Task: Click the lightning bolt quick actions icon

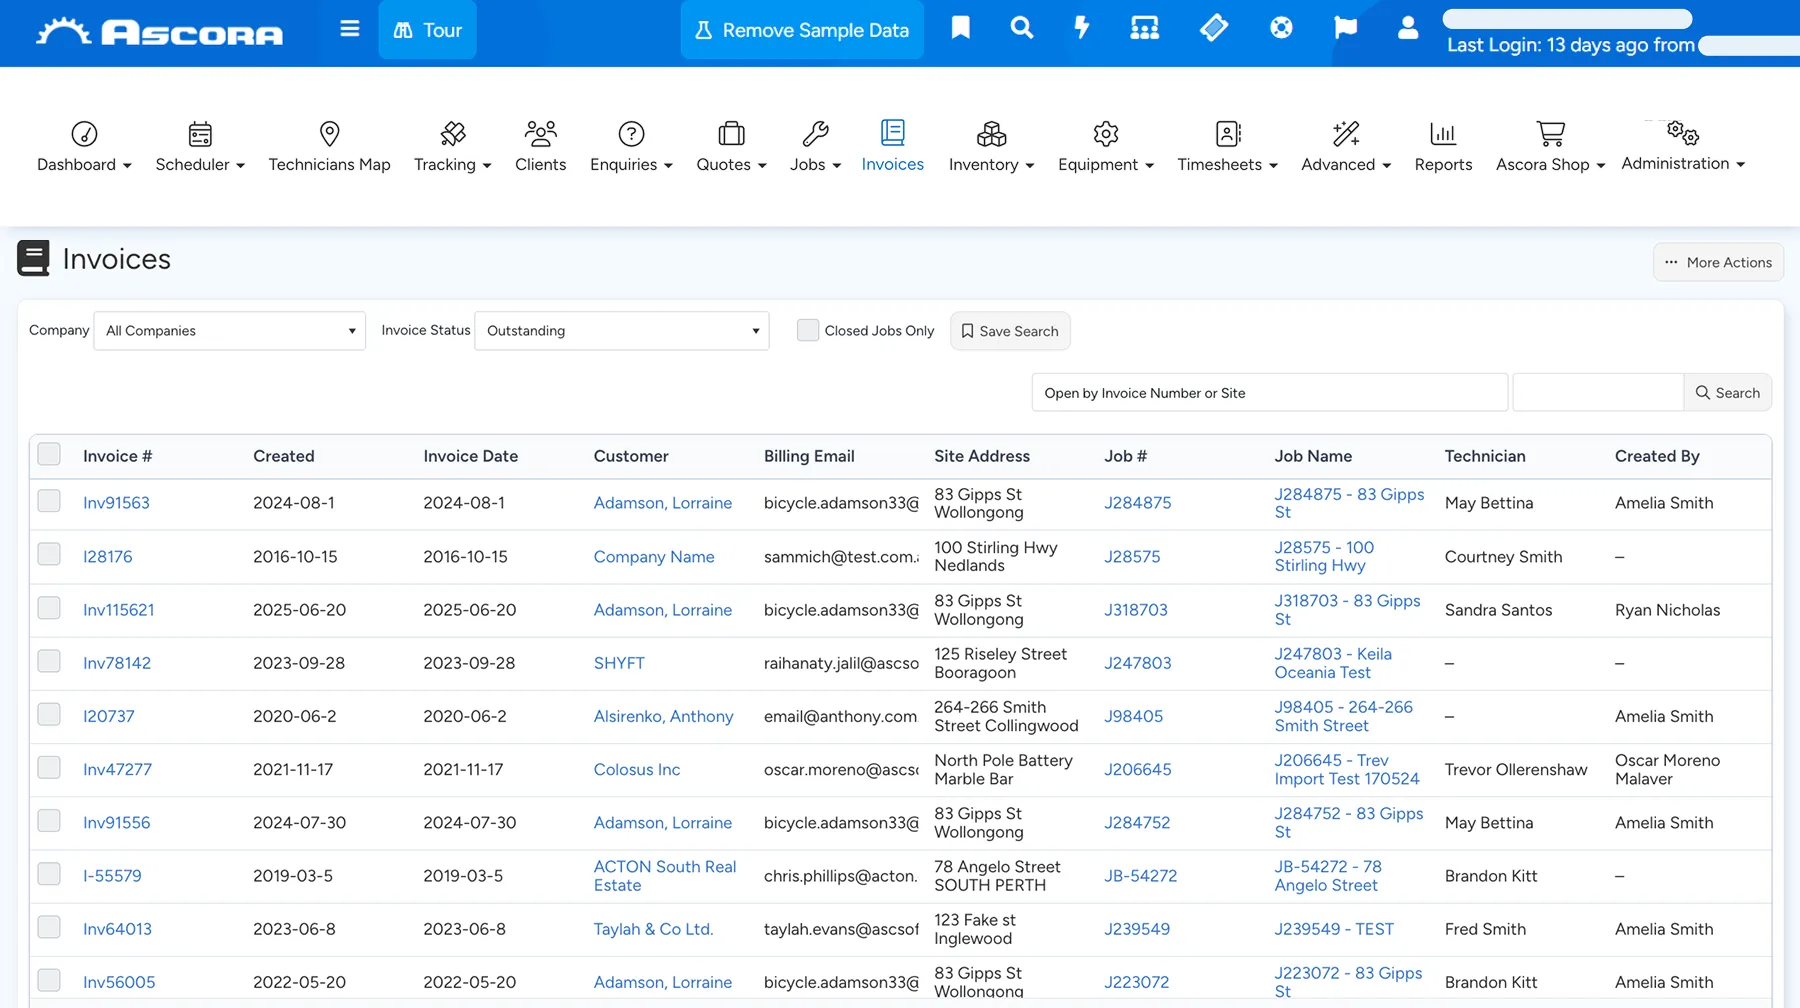Action: pyautogui.click(x=1082, y=28)
